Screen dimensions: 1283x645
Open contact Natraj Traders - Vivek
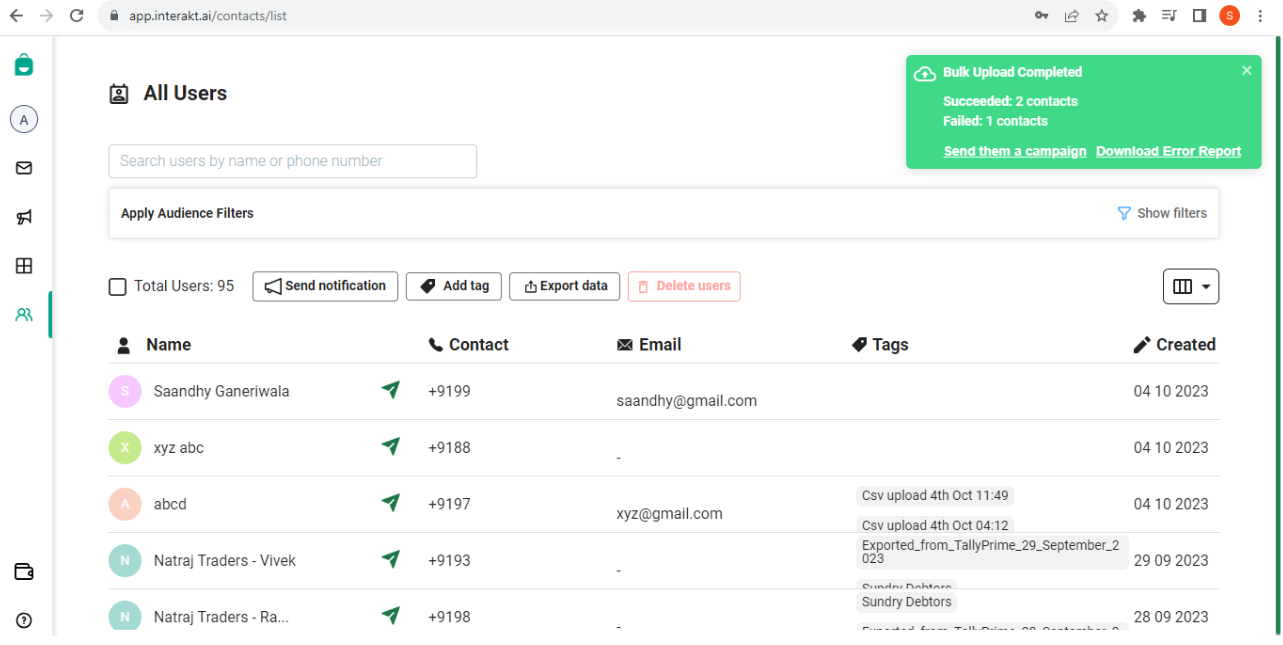[225, 560]
